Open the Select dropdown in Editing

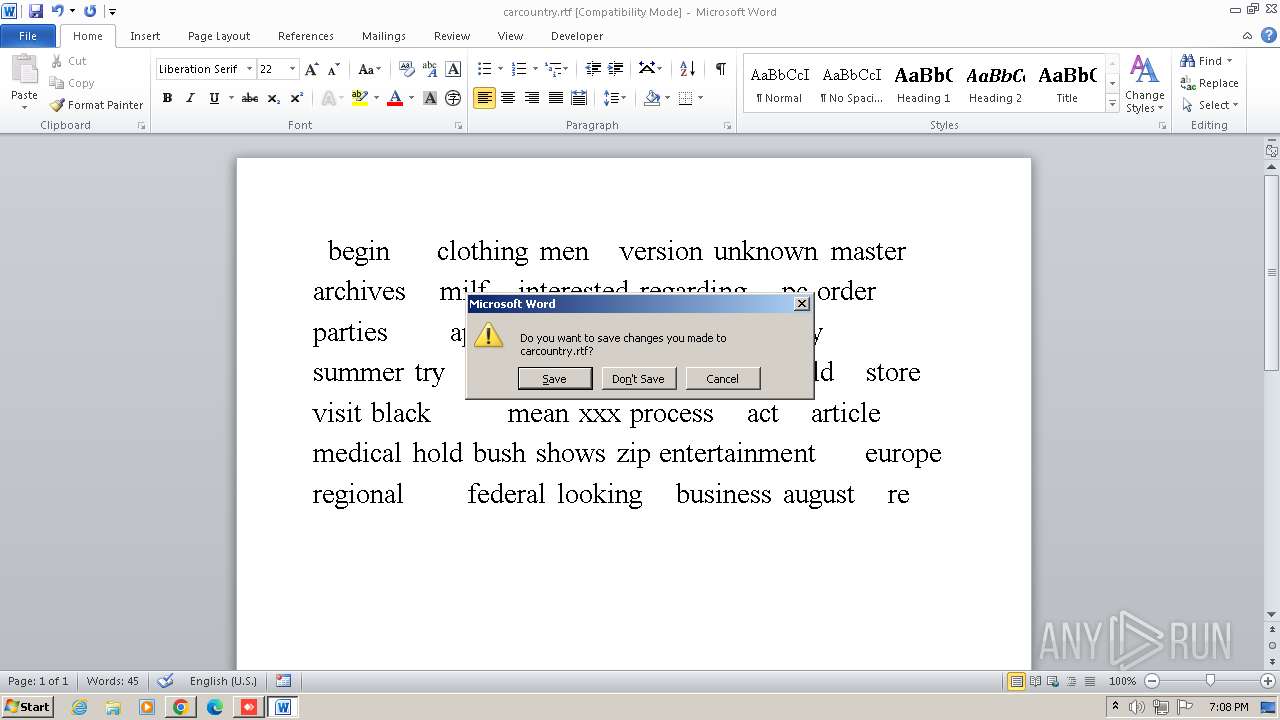click(x=1209, y=105)
